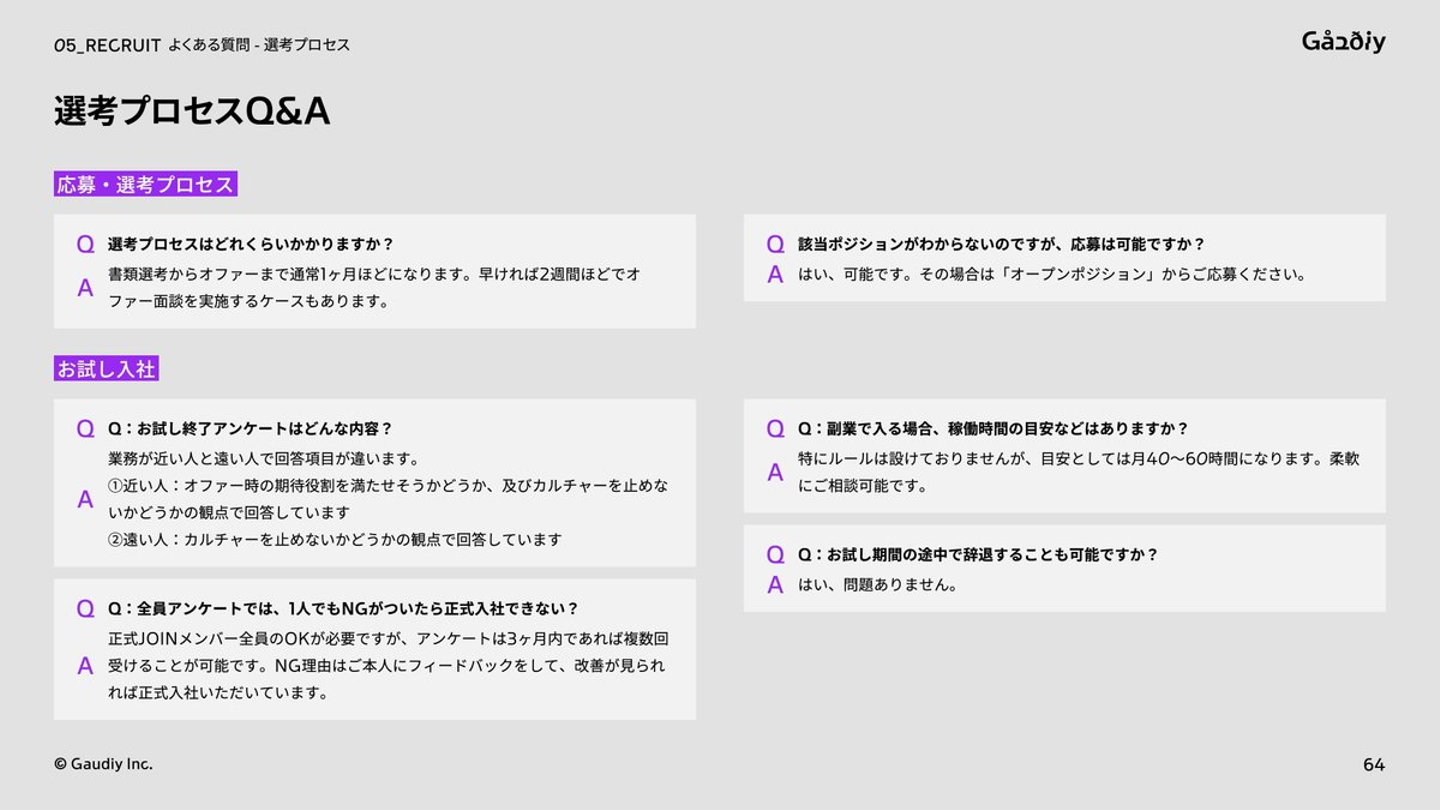Click the 05_RECRUIT breadcrumb label

pos(107,45)
